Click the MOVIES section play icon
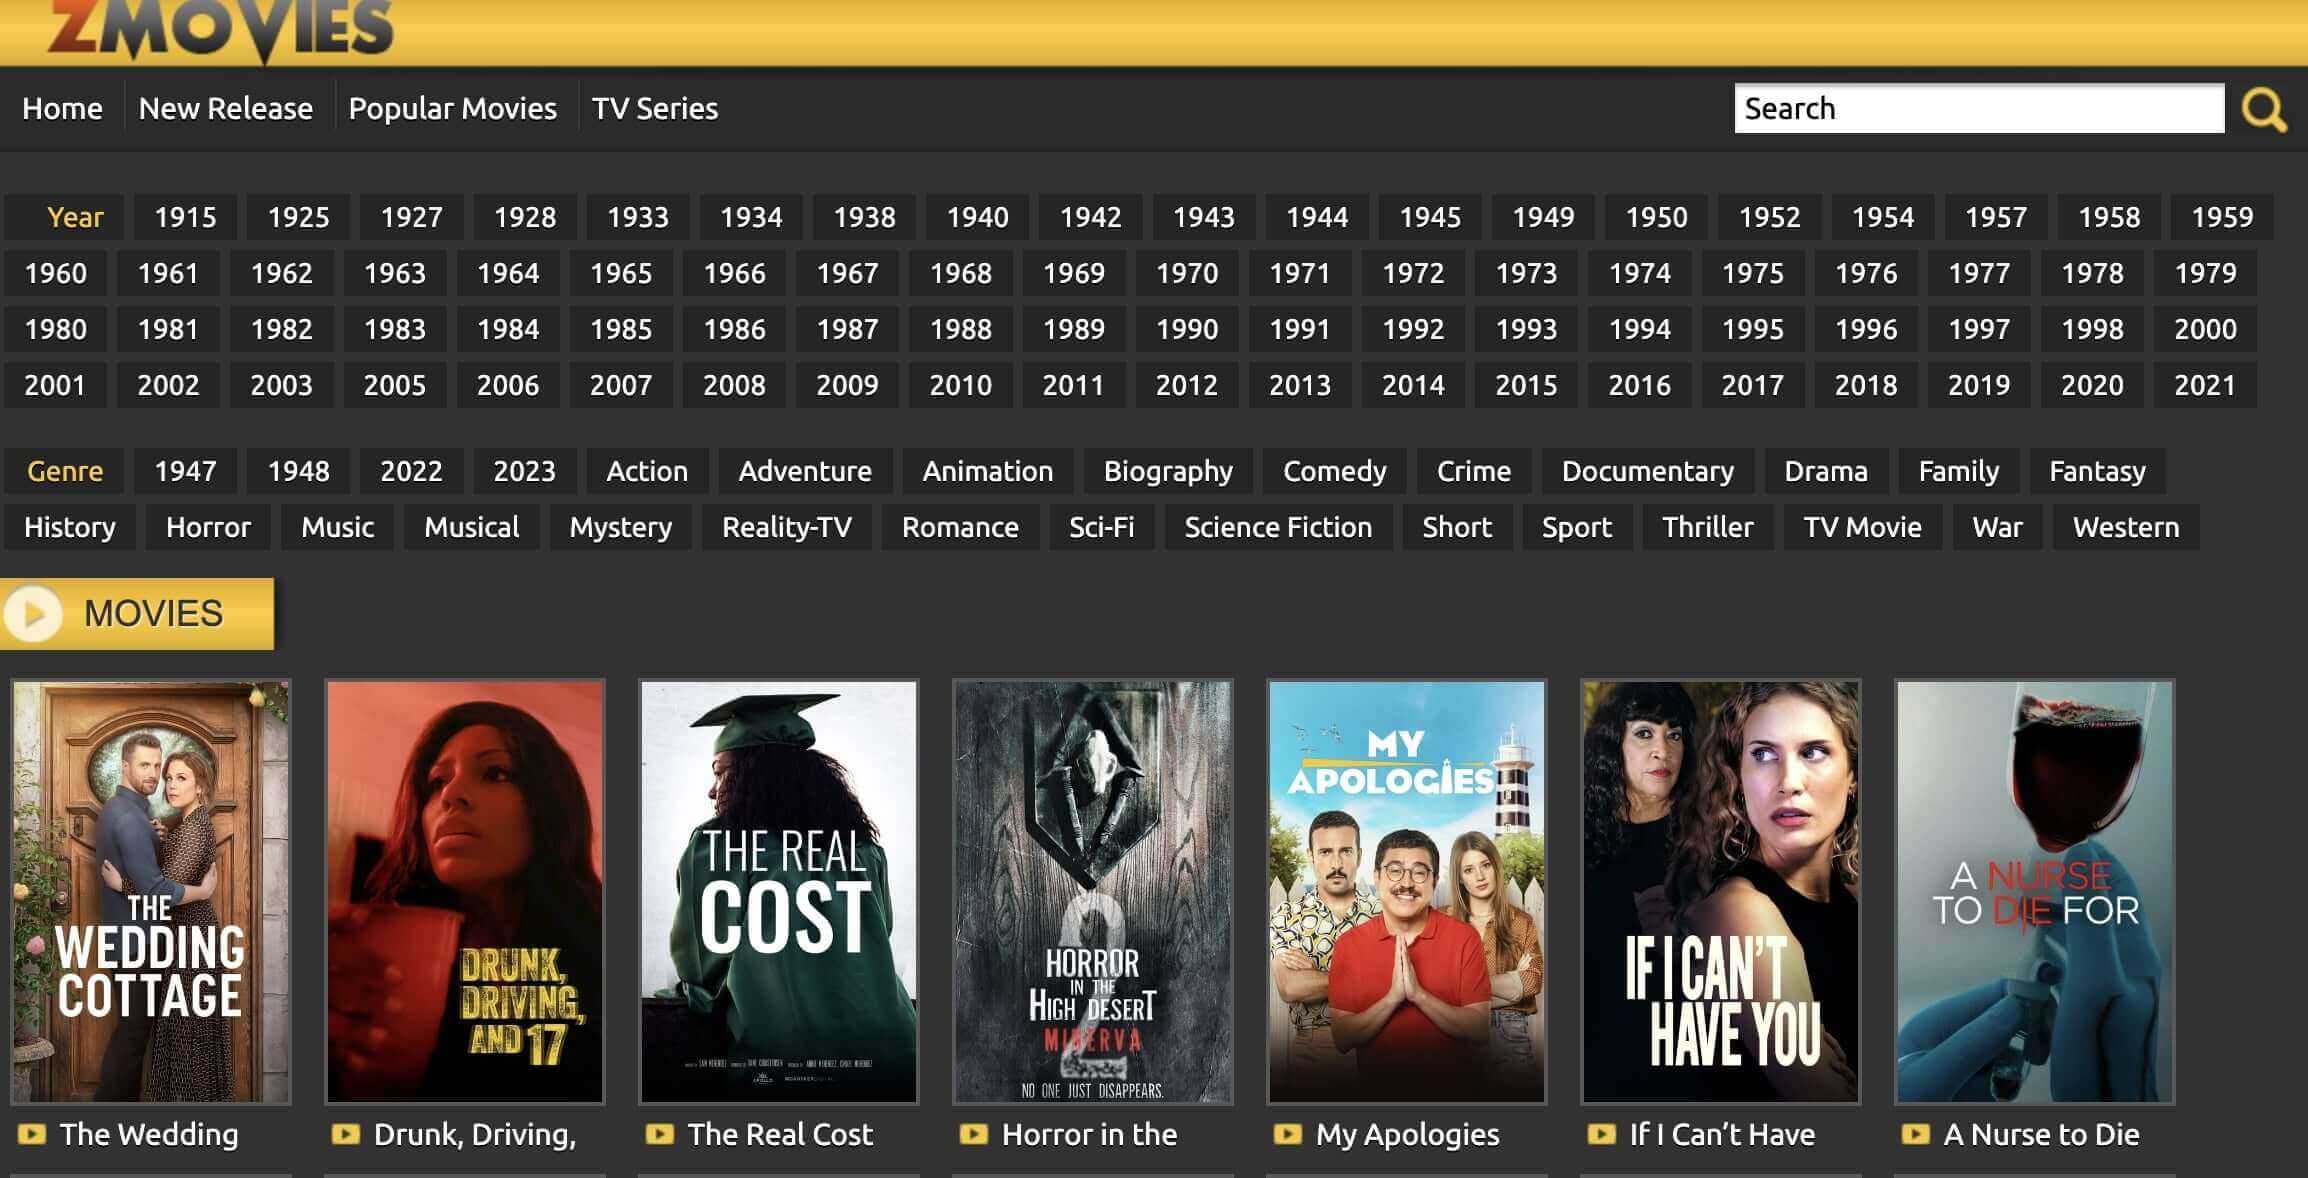The height and width of the screenshot is (1178, 2308). [x=35, y=613]
